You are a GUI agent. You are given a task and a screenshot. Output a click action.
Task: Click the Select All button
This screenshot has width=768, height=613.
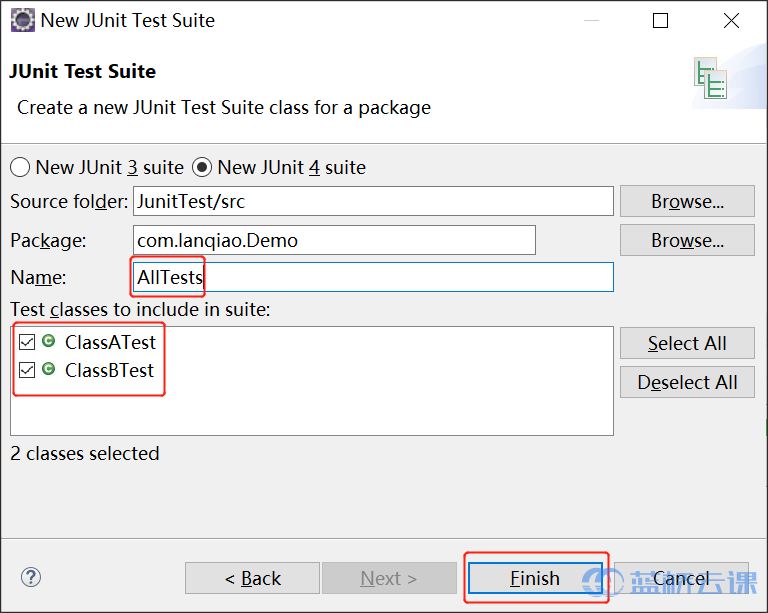click(x=687, y=343)
